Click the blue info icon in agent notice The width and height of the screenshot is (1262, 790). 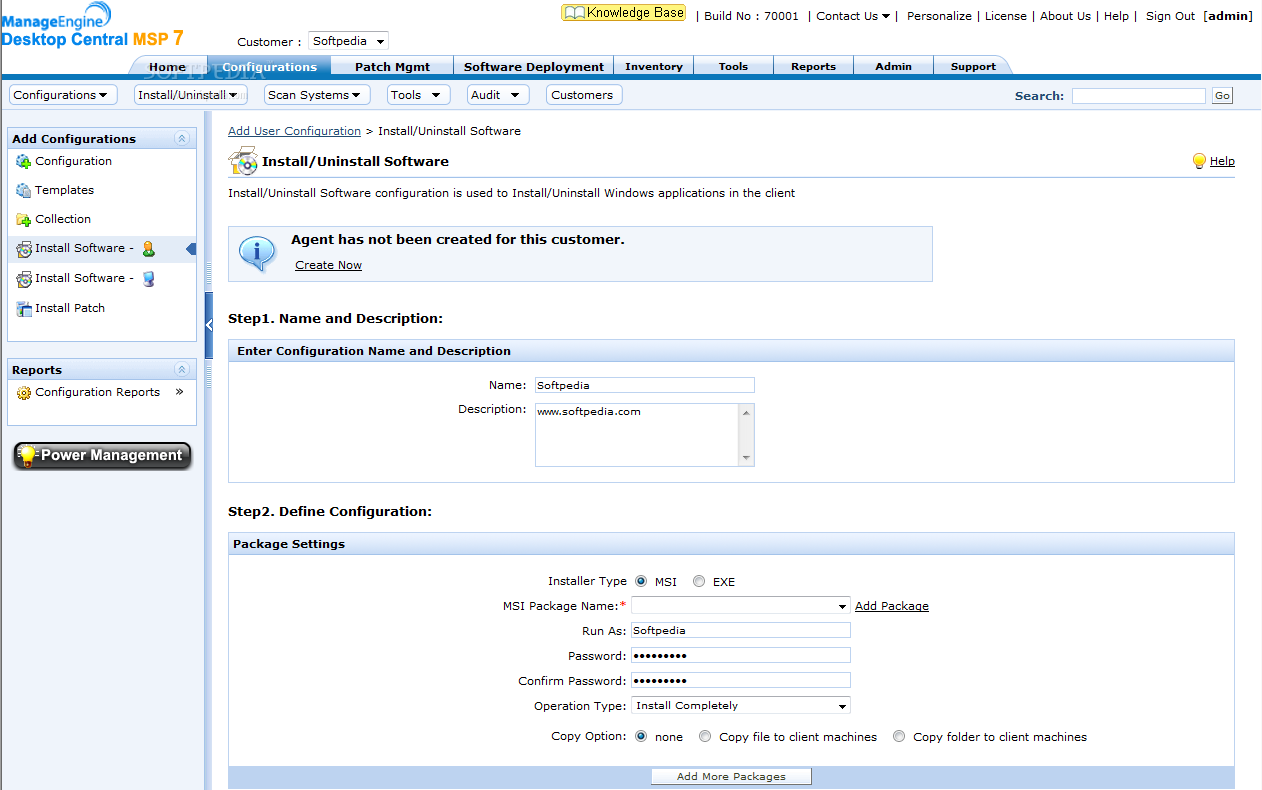[x=258, y=253]
